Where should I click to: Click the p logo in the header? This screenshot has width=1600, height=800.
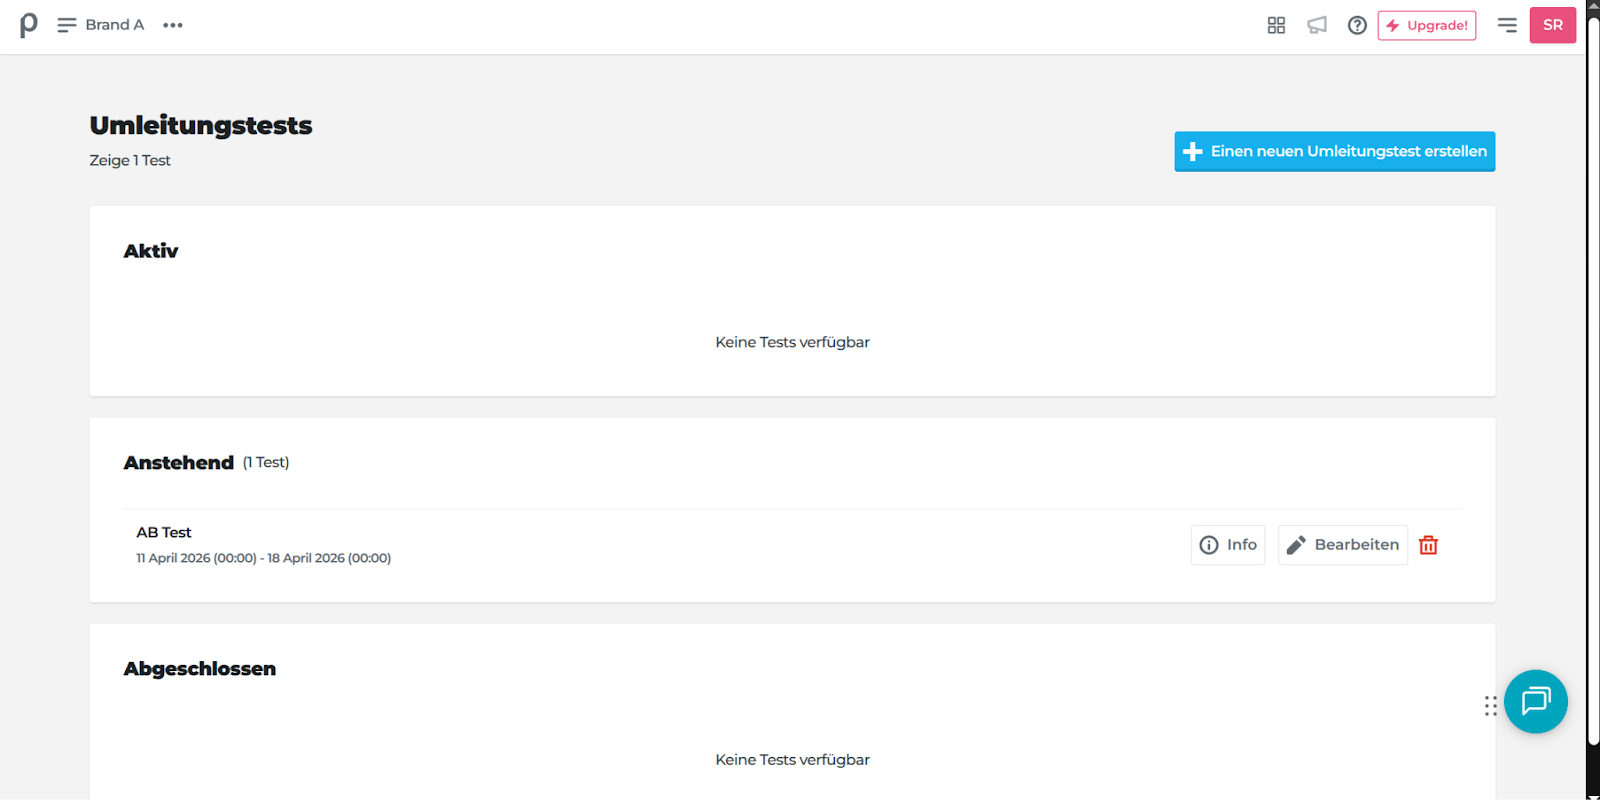point(28,25)
